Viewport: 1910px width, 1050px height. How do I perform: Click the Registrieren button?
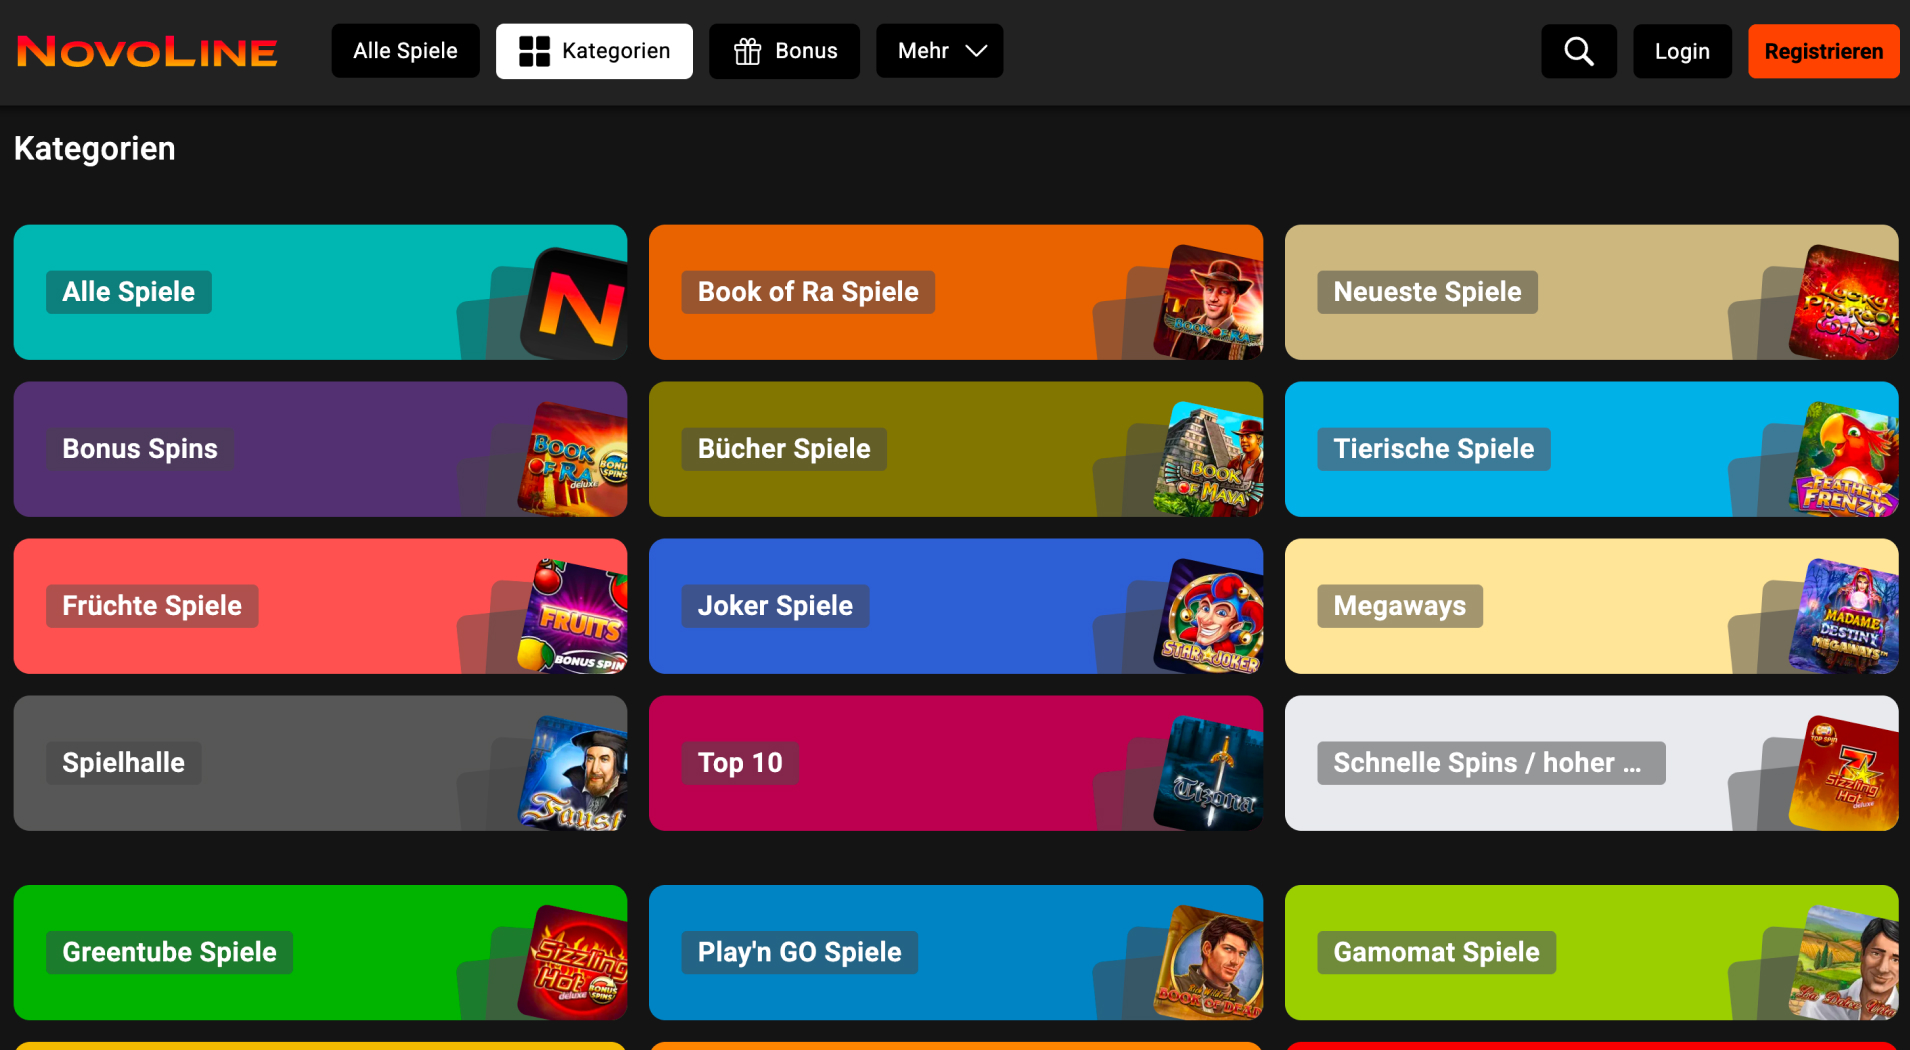(1824, 51)
